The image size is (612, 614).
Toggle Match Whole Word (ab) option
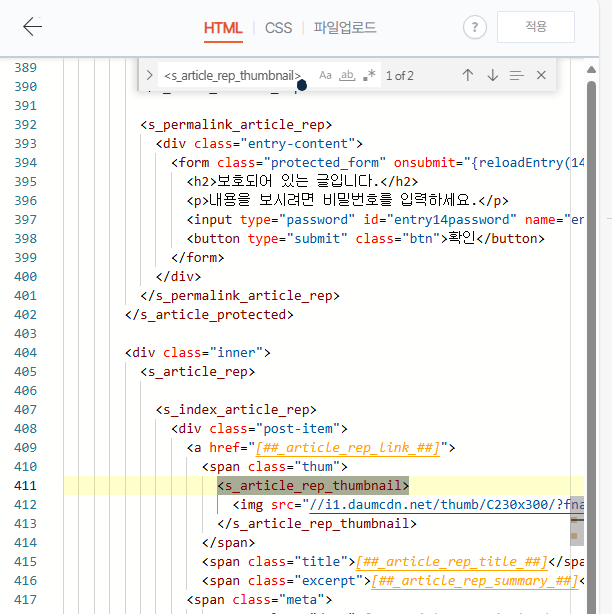point(347,75)
